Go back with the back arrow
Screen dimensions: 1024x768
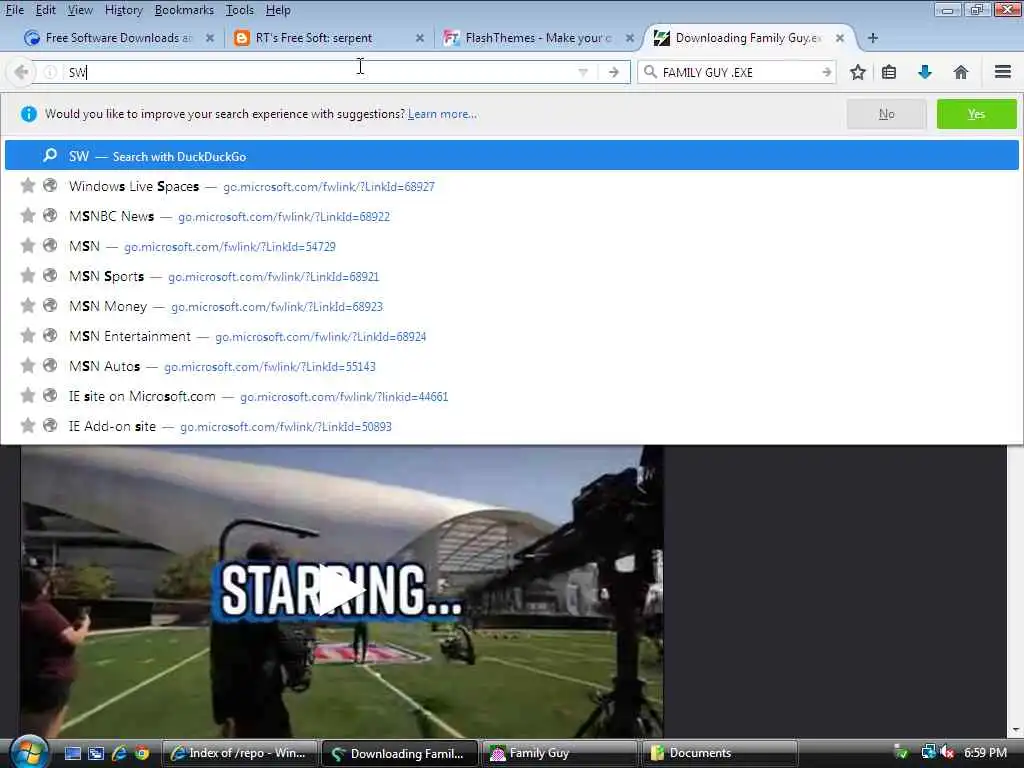(21, 72)
